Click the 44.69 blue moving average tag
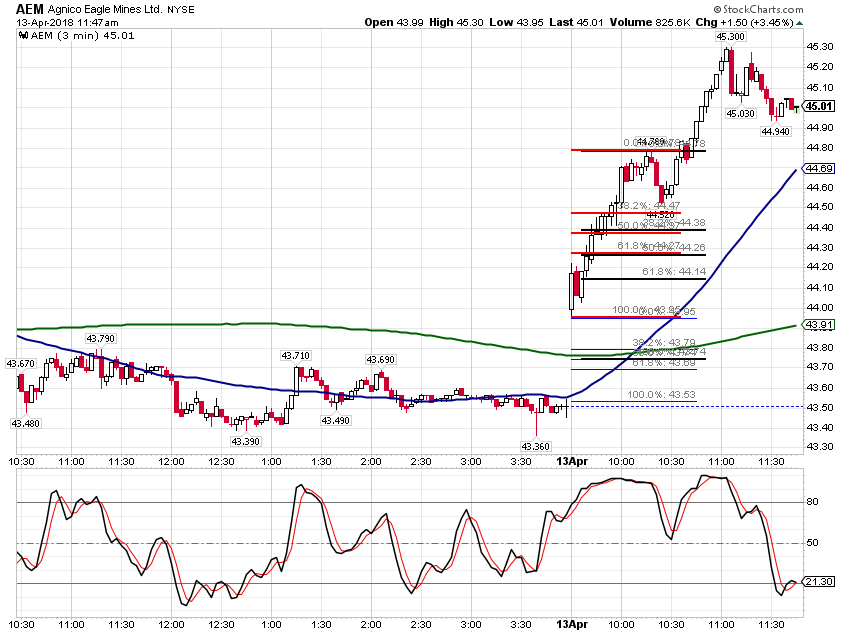850x633 pixels. coord(819,169)
